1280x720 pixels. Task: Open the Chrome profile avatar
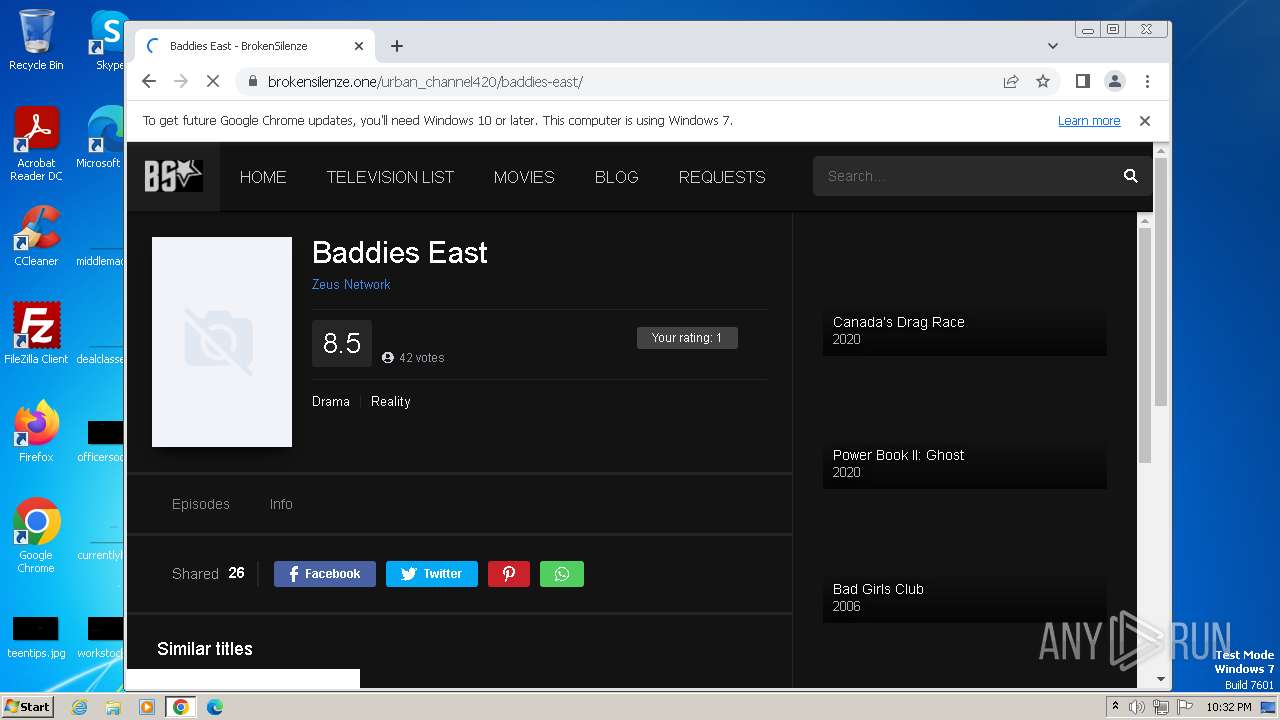(1115, 82)
